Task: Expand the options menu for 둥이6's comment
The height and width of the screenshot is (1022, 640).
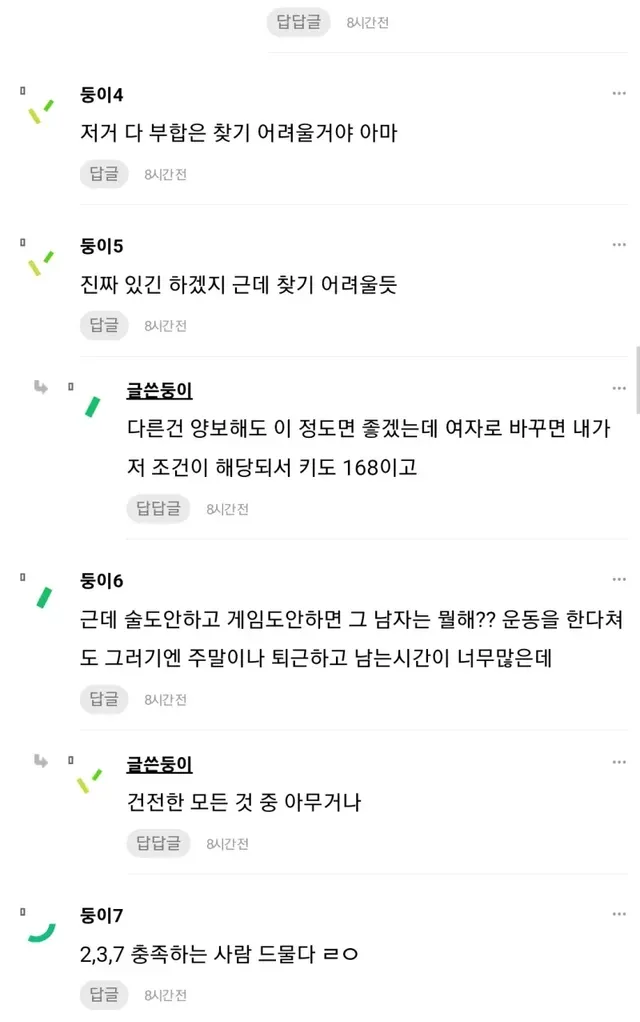Action: [619, 580]
